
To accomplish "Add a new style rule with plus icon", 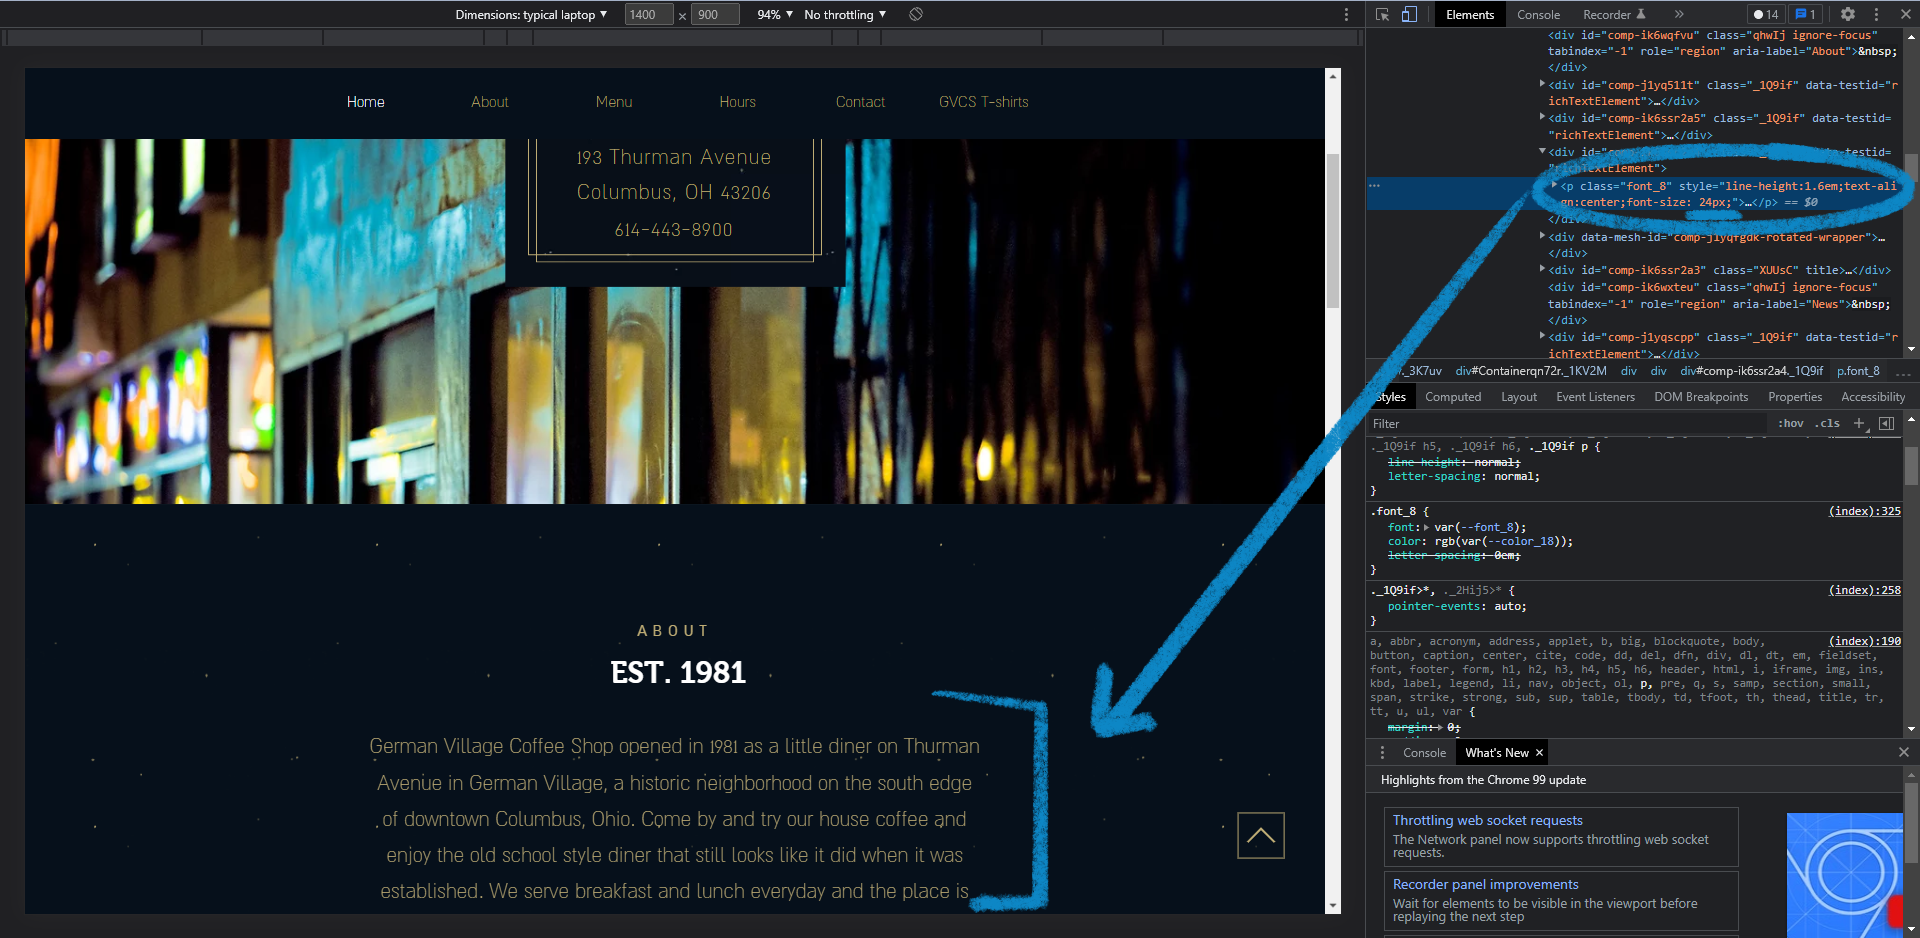I will click(1859, 424).
